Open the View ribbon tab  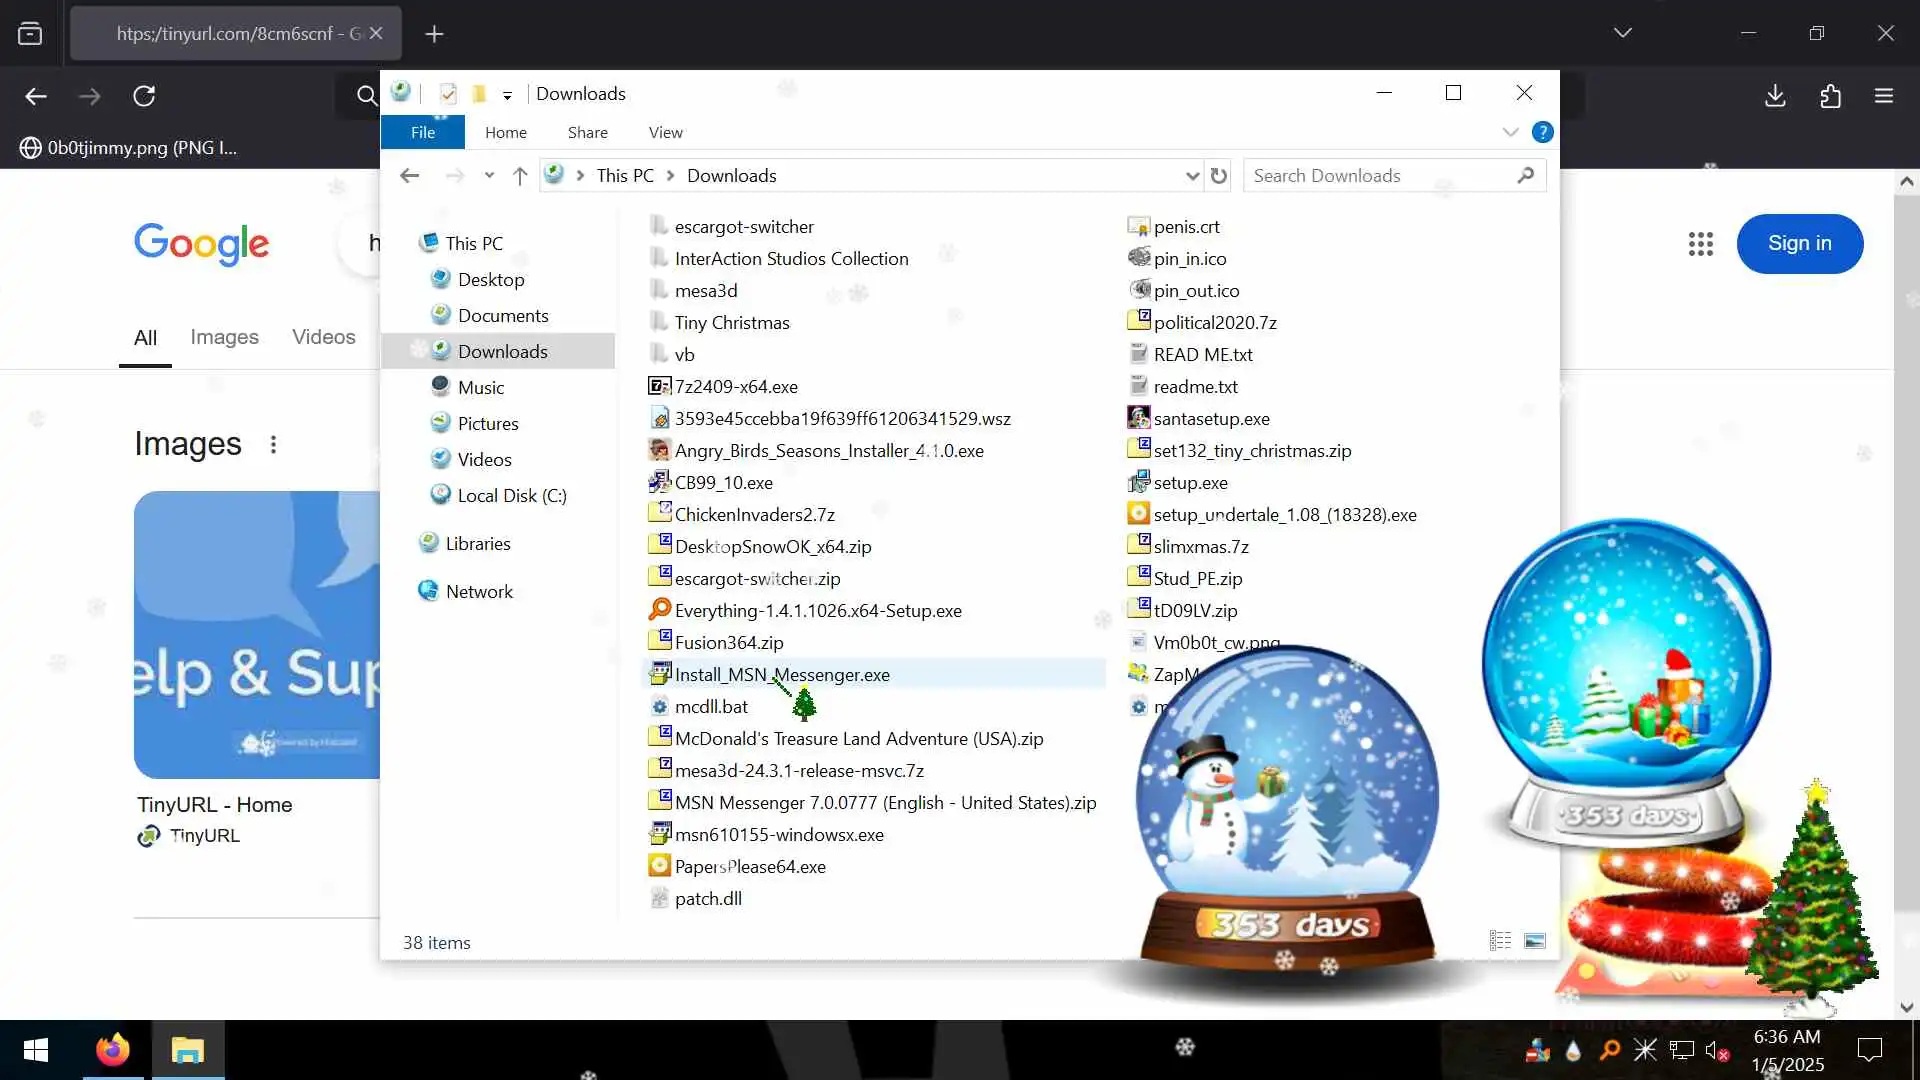tap(665, 132)
